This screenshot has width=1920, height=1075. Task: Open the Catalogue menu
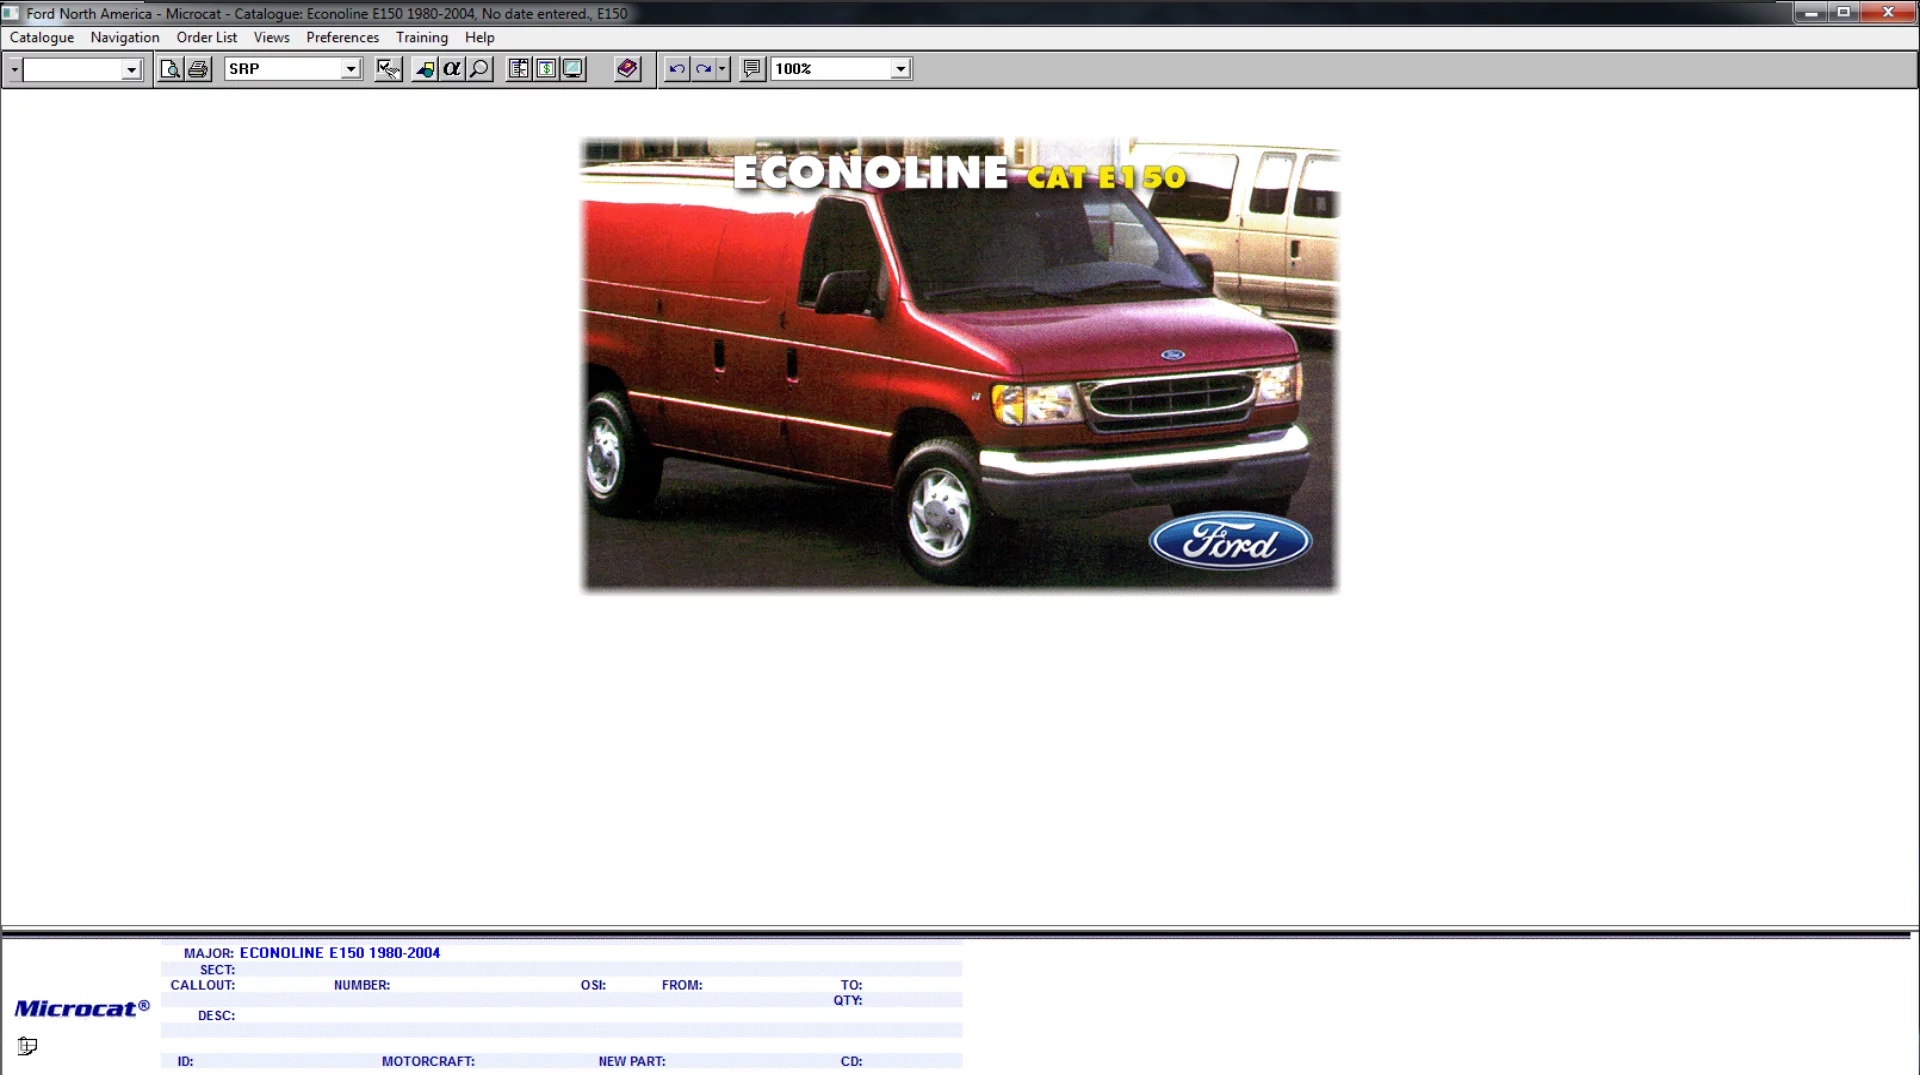coord(42,37)
